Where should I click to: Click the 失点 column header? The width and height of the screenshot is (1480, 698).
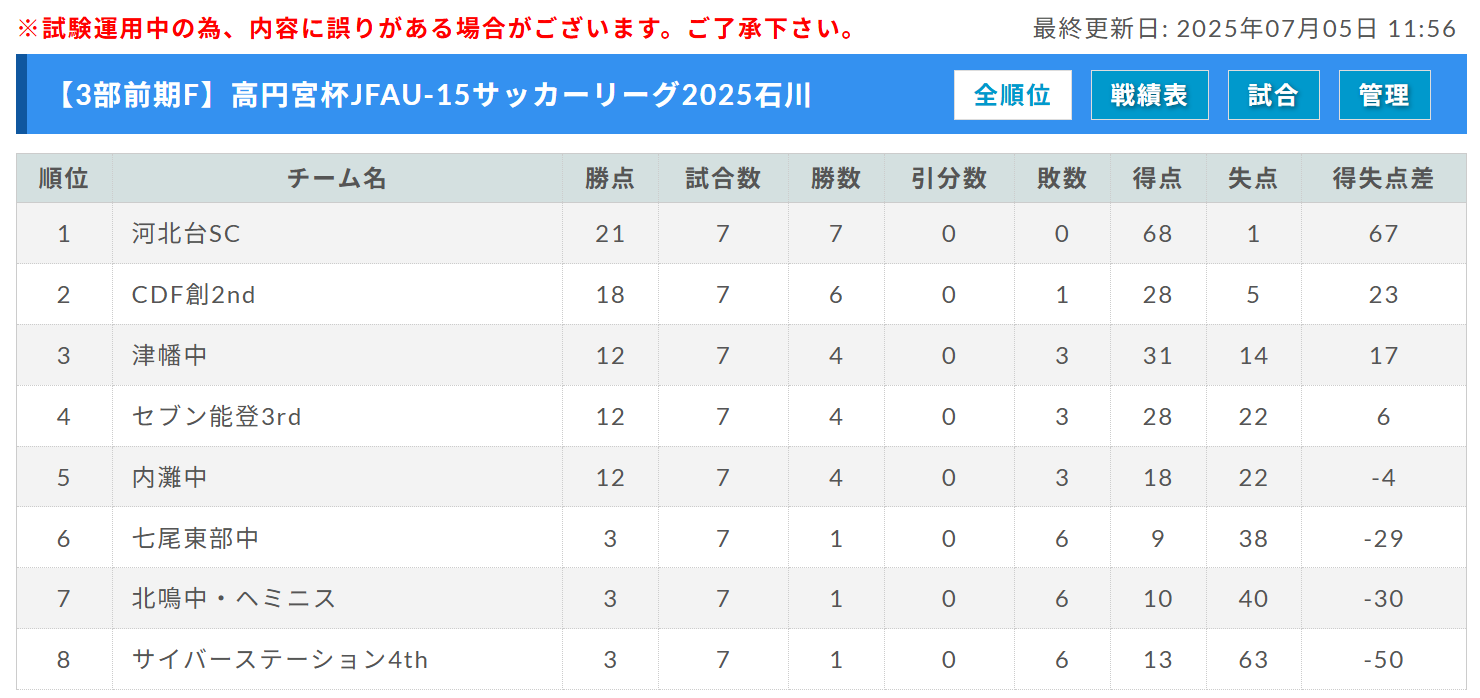tap(1253, 178)
